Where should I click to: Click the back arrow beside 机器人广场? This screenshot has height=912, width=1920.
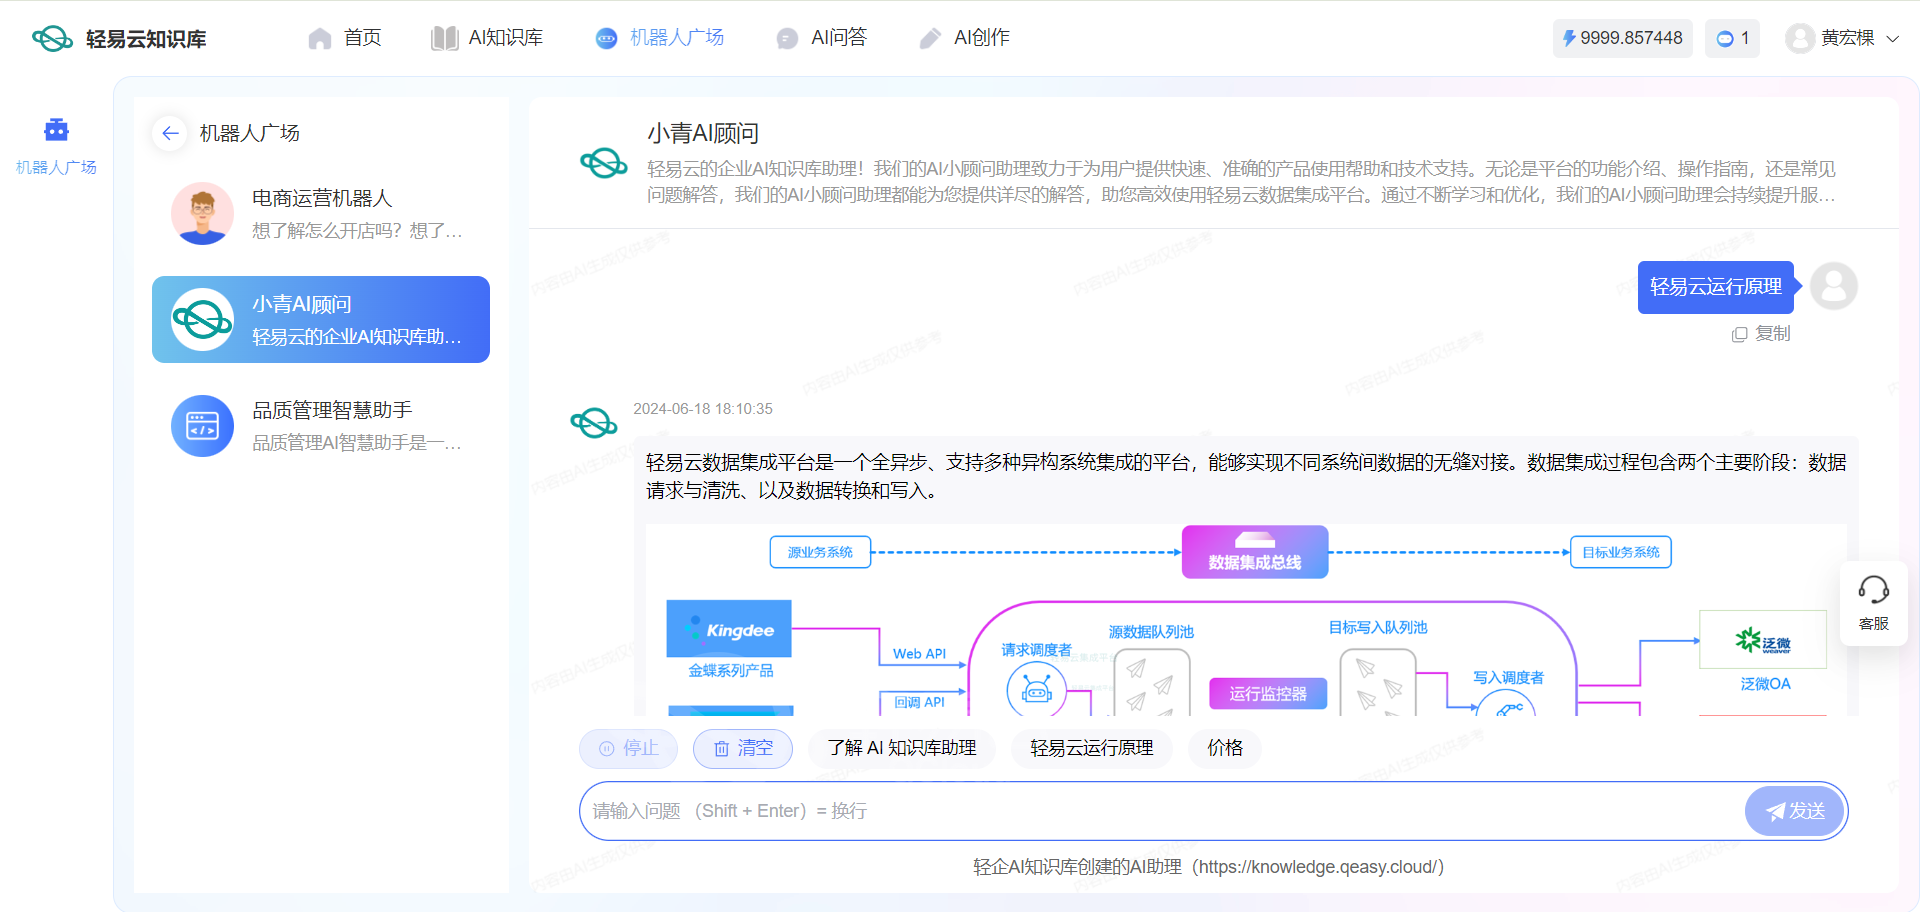pos(170,133)
